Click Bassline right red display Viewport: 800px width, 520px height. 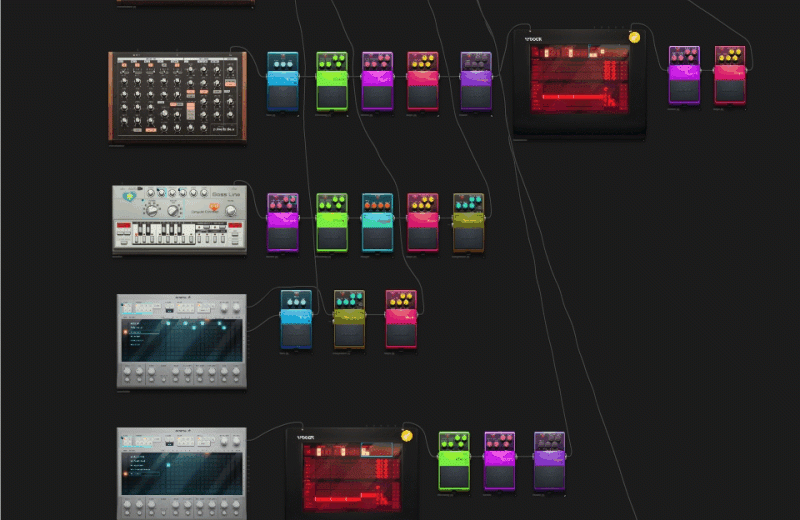pyautogui.click(x=235, y=225)
